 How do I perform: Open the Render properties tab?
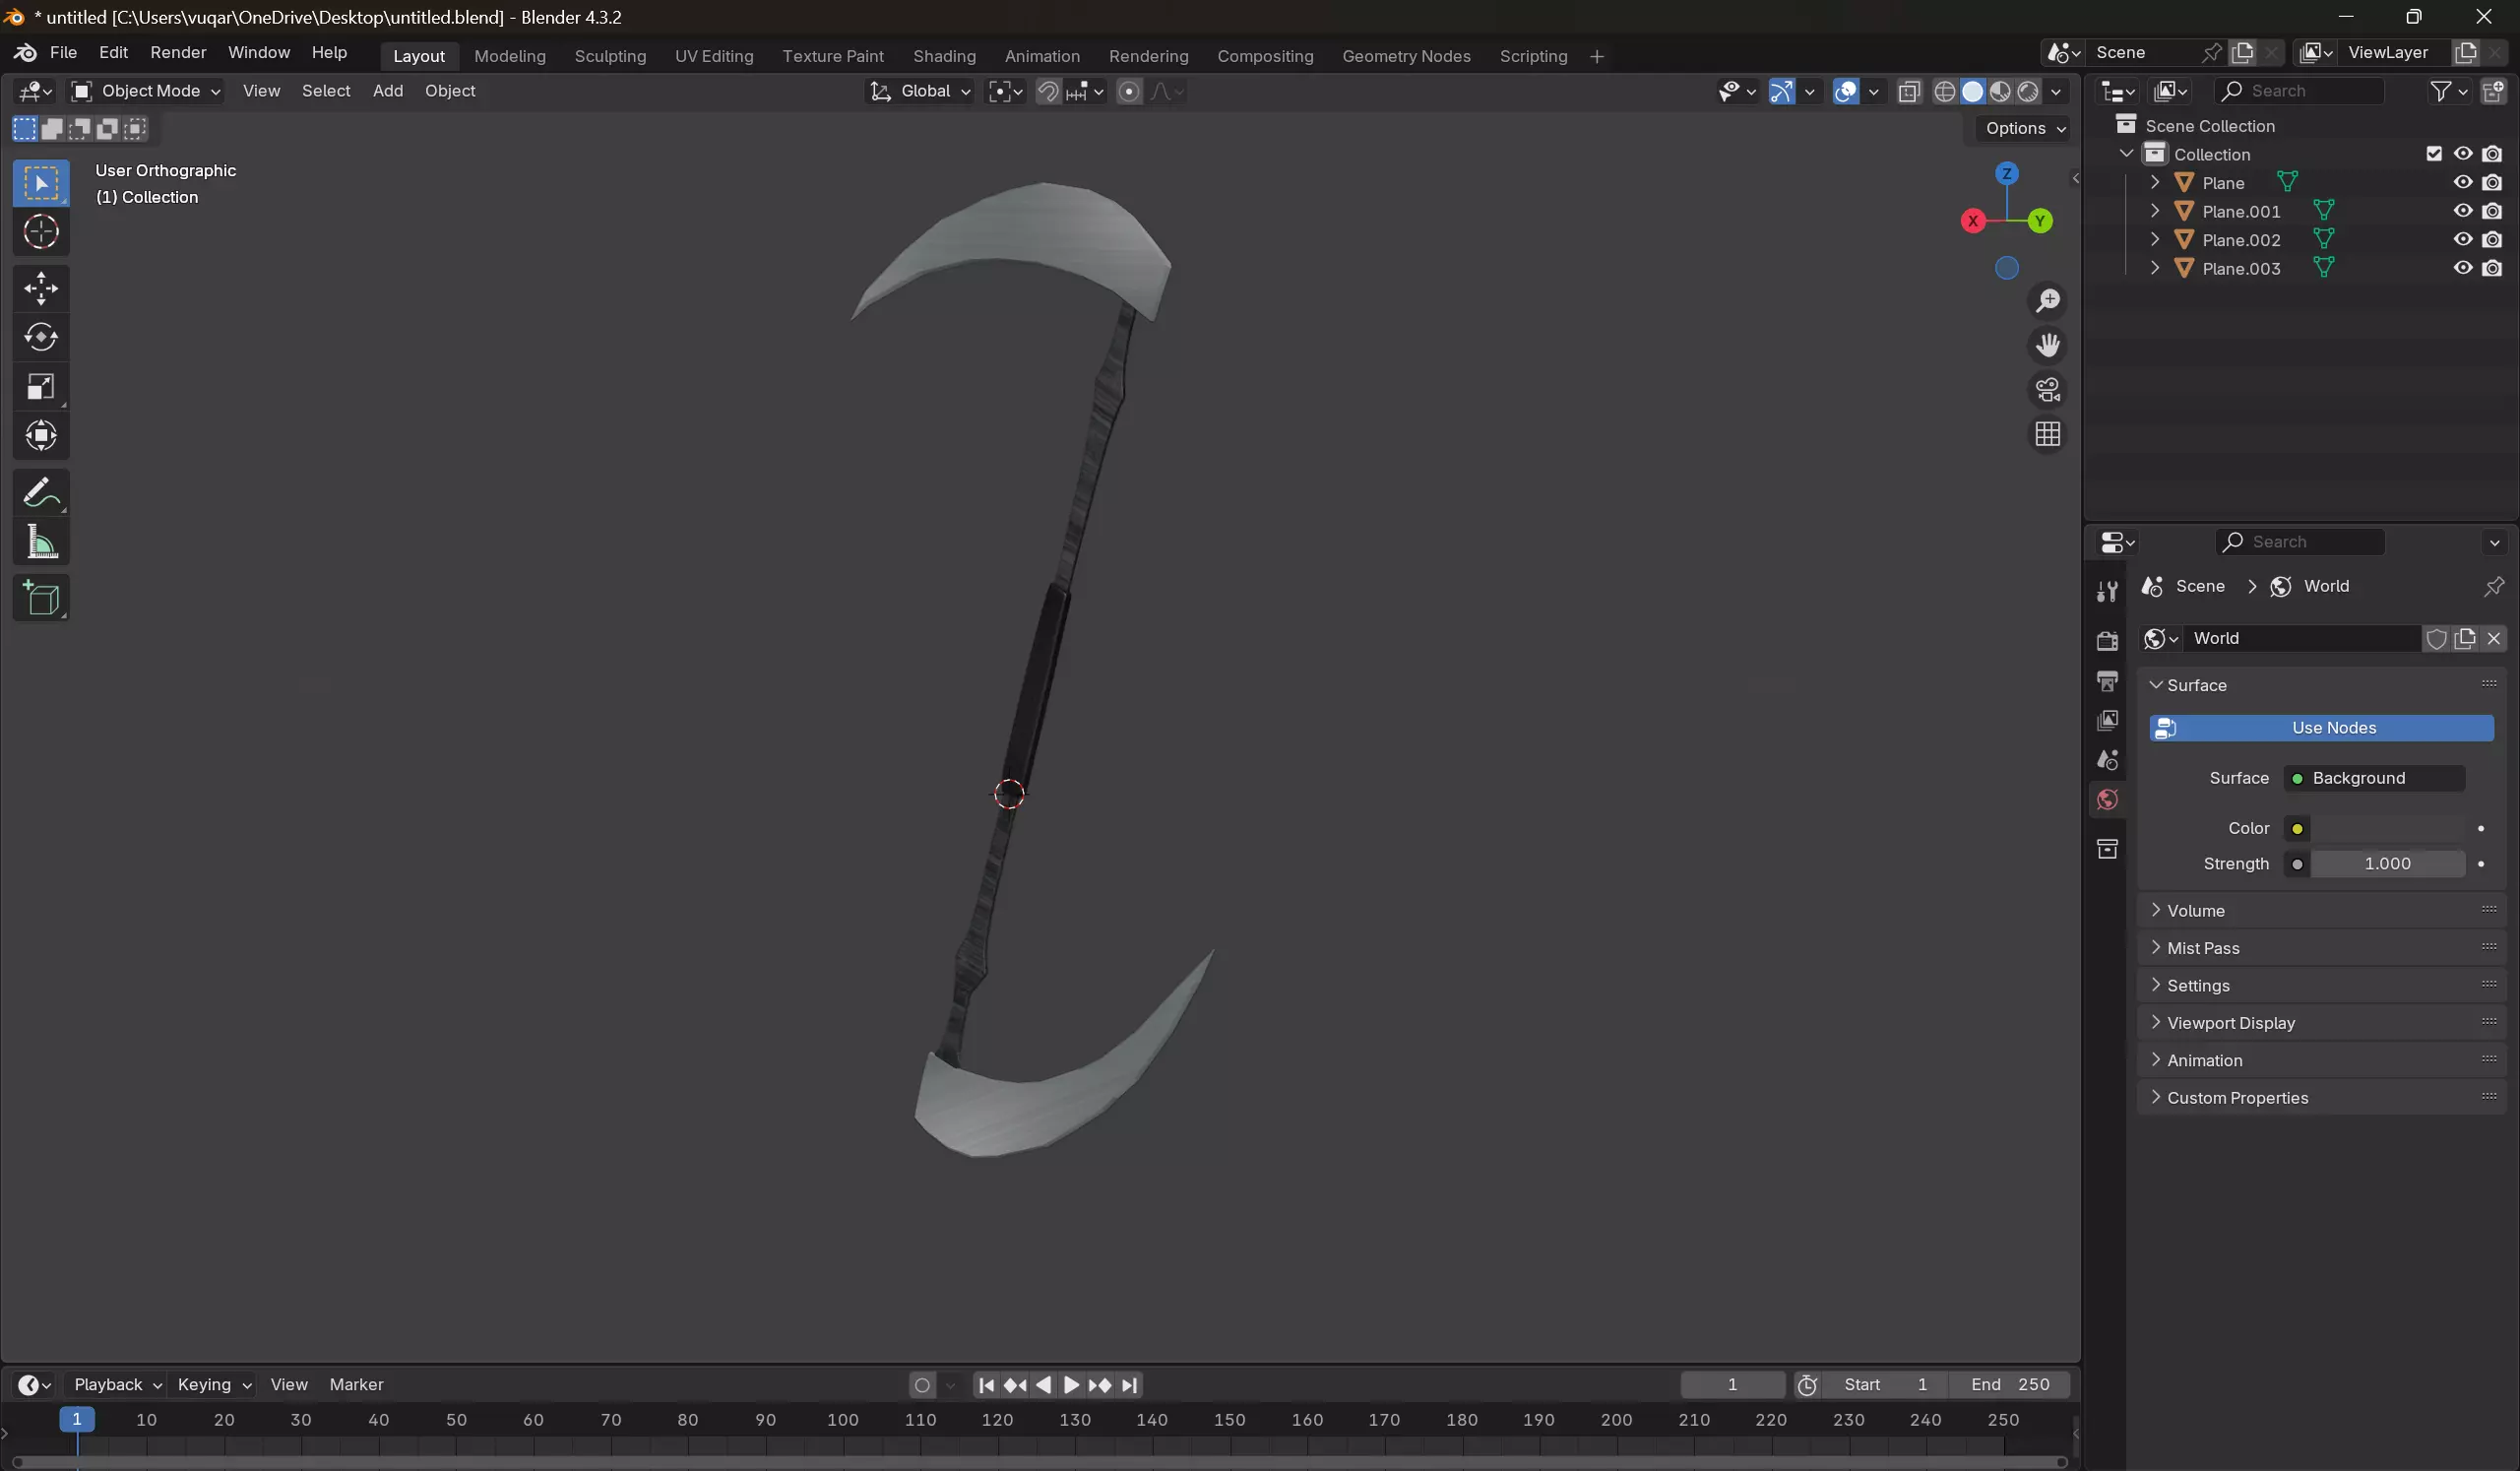[2107, 641]
